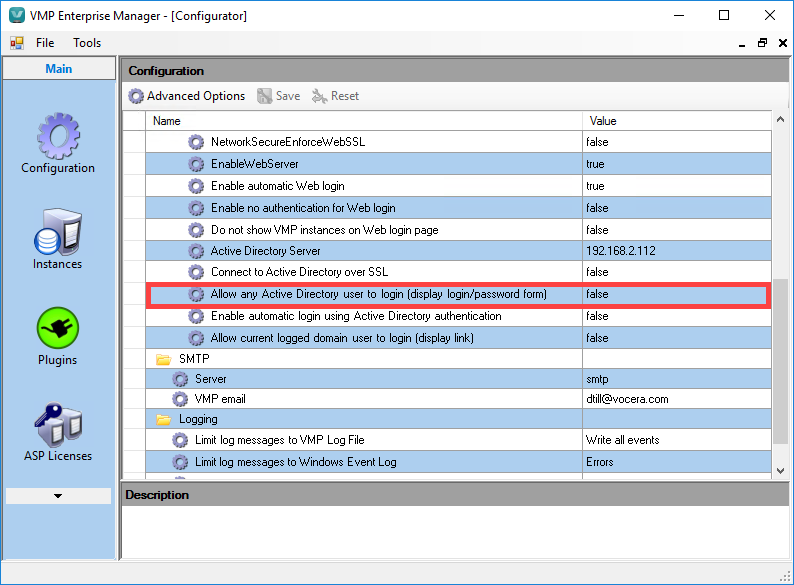Image resolution: width=794 pixels, height=585 pixels.
Task: Click the VMP logo in title bar
Action: point(17,15)
